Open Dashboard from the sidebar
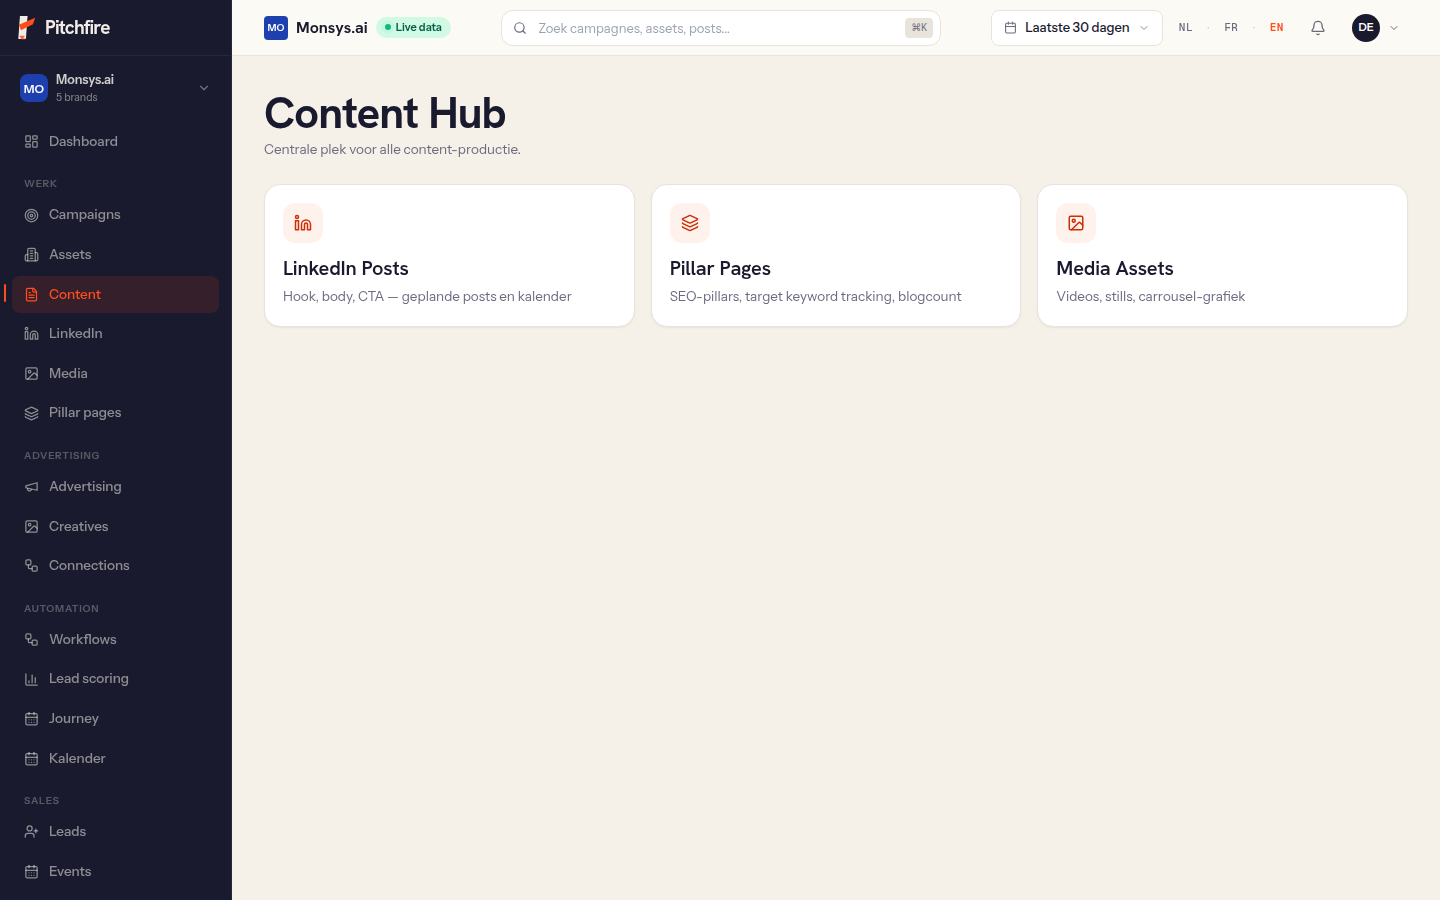This screenshot has height=900, width=1440. (x=116, y=142)
